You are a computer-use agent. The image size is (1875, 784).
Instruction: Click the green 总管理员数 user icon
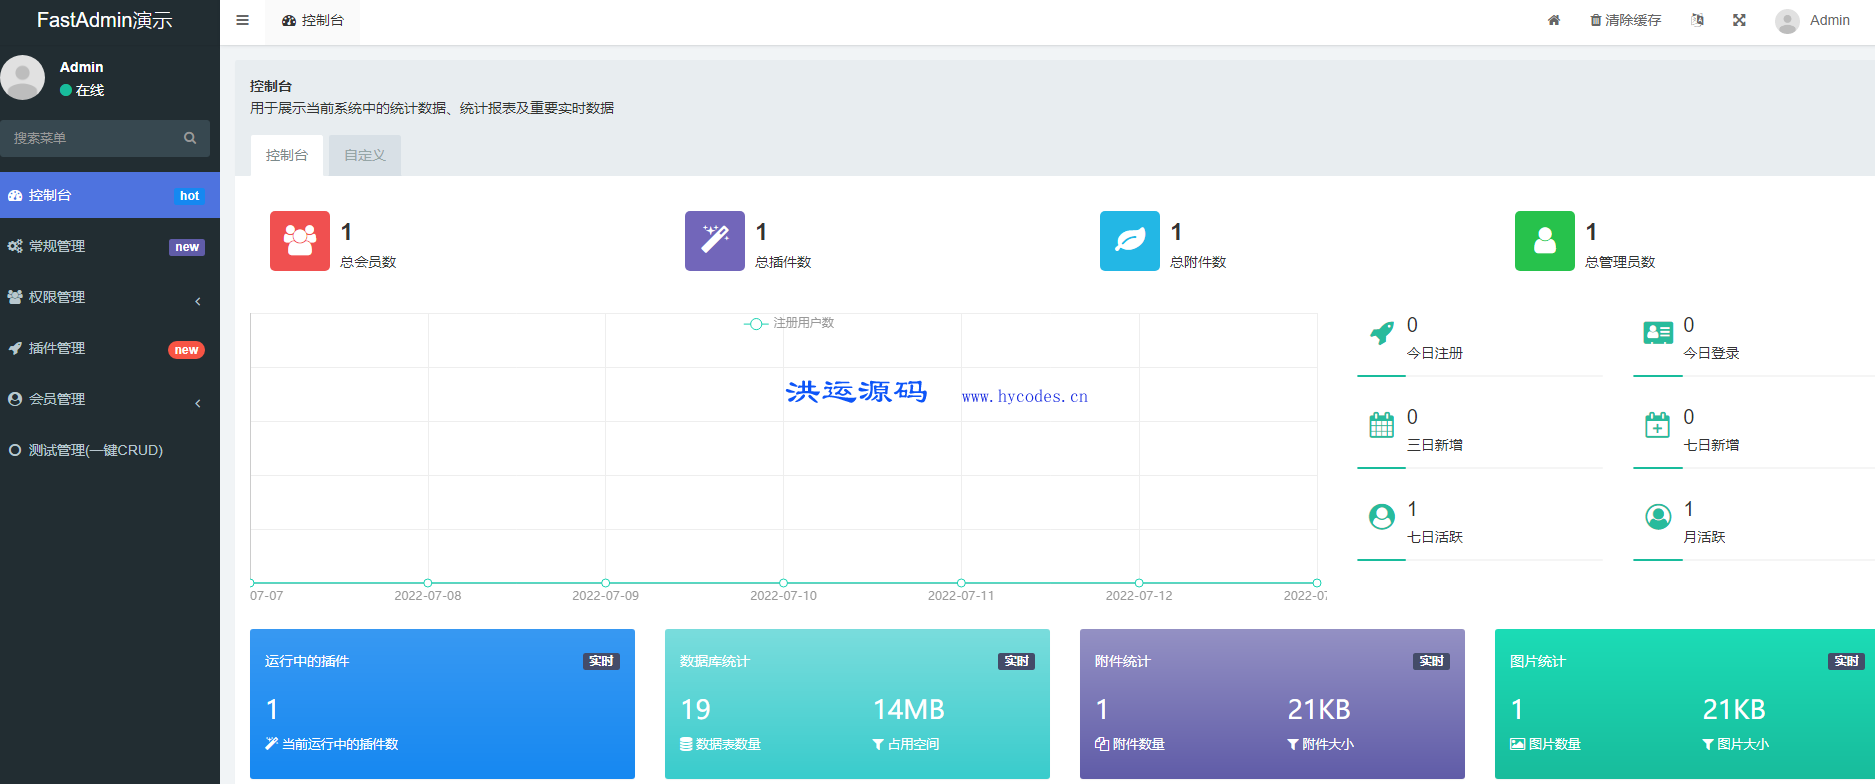(1545, 241)
